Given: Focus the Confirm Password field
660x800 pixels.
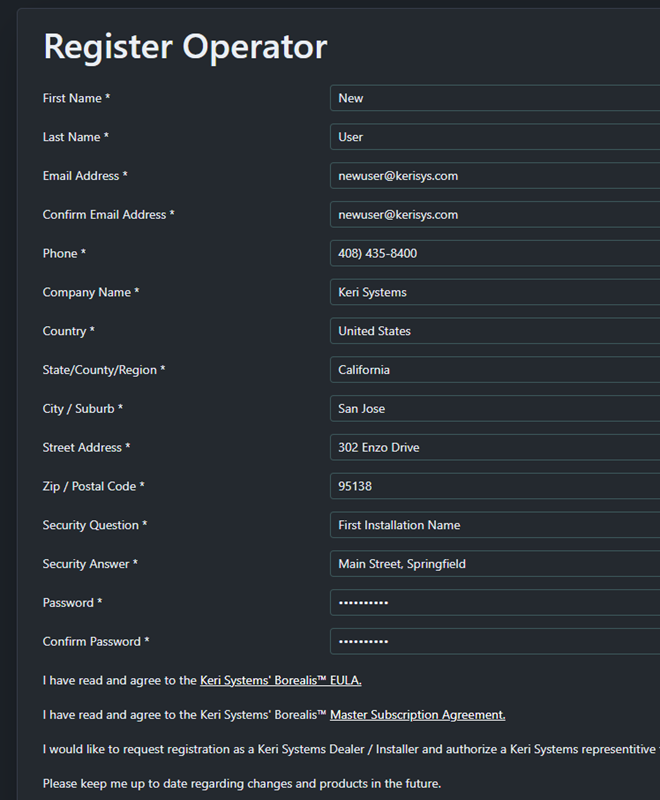Looking at the screenshot, I should click(495, 641).
